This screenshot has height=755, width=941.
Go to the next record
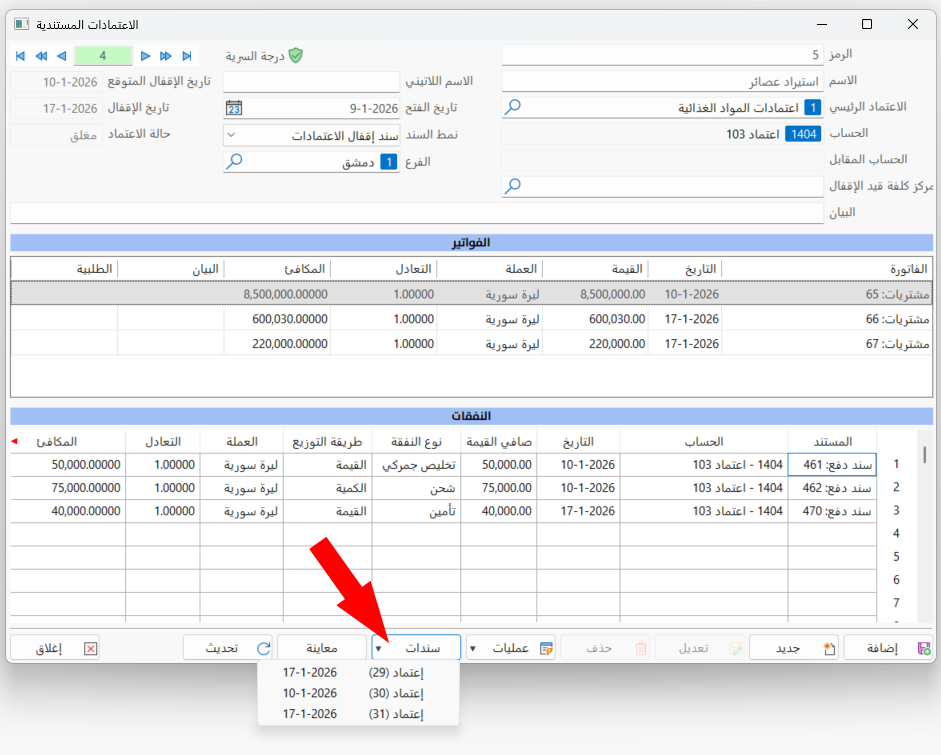tap(145, 56)
